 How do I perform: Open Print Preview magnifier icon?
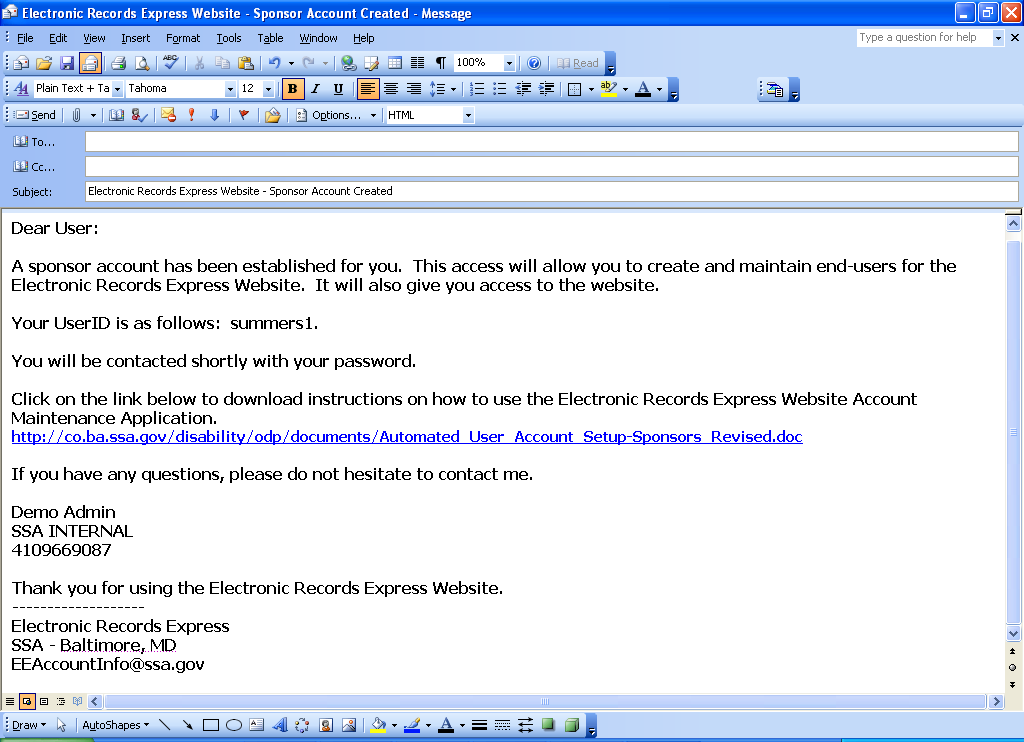[x=141, y=63]
